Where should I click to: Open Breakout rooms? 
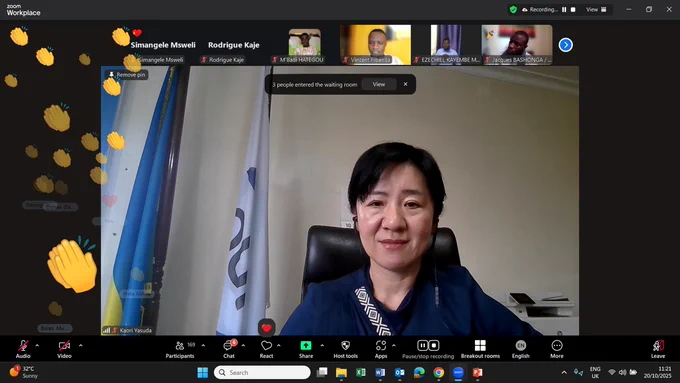(x=480, y=349)
